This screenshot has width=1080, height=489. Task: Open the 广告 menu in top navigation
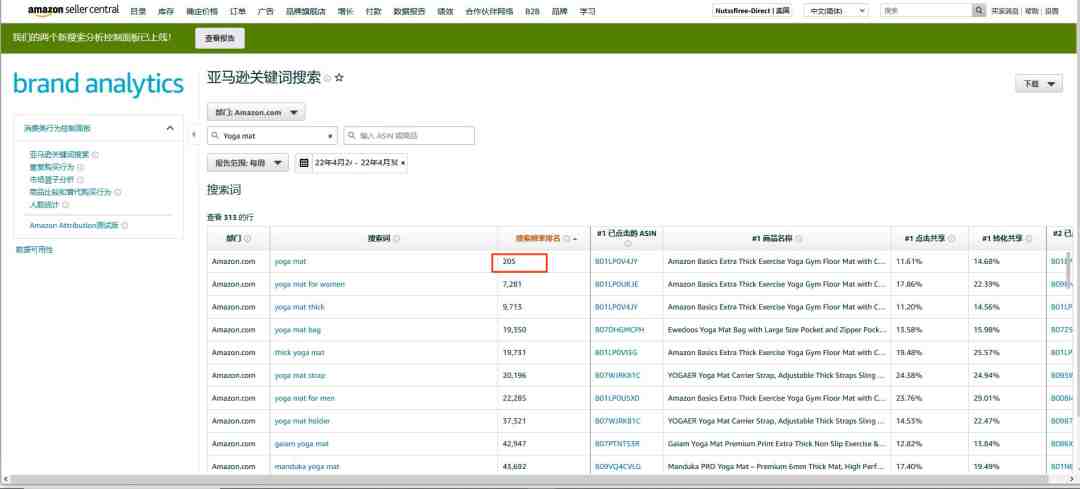tap(264, 12)
